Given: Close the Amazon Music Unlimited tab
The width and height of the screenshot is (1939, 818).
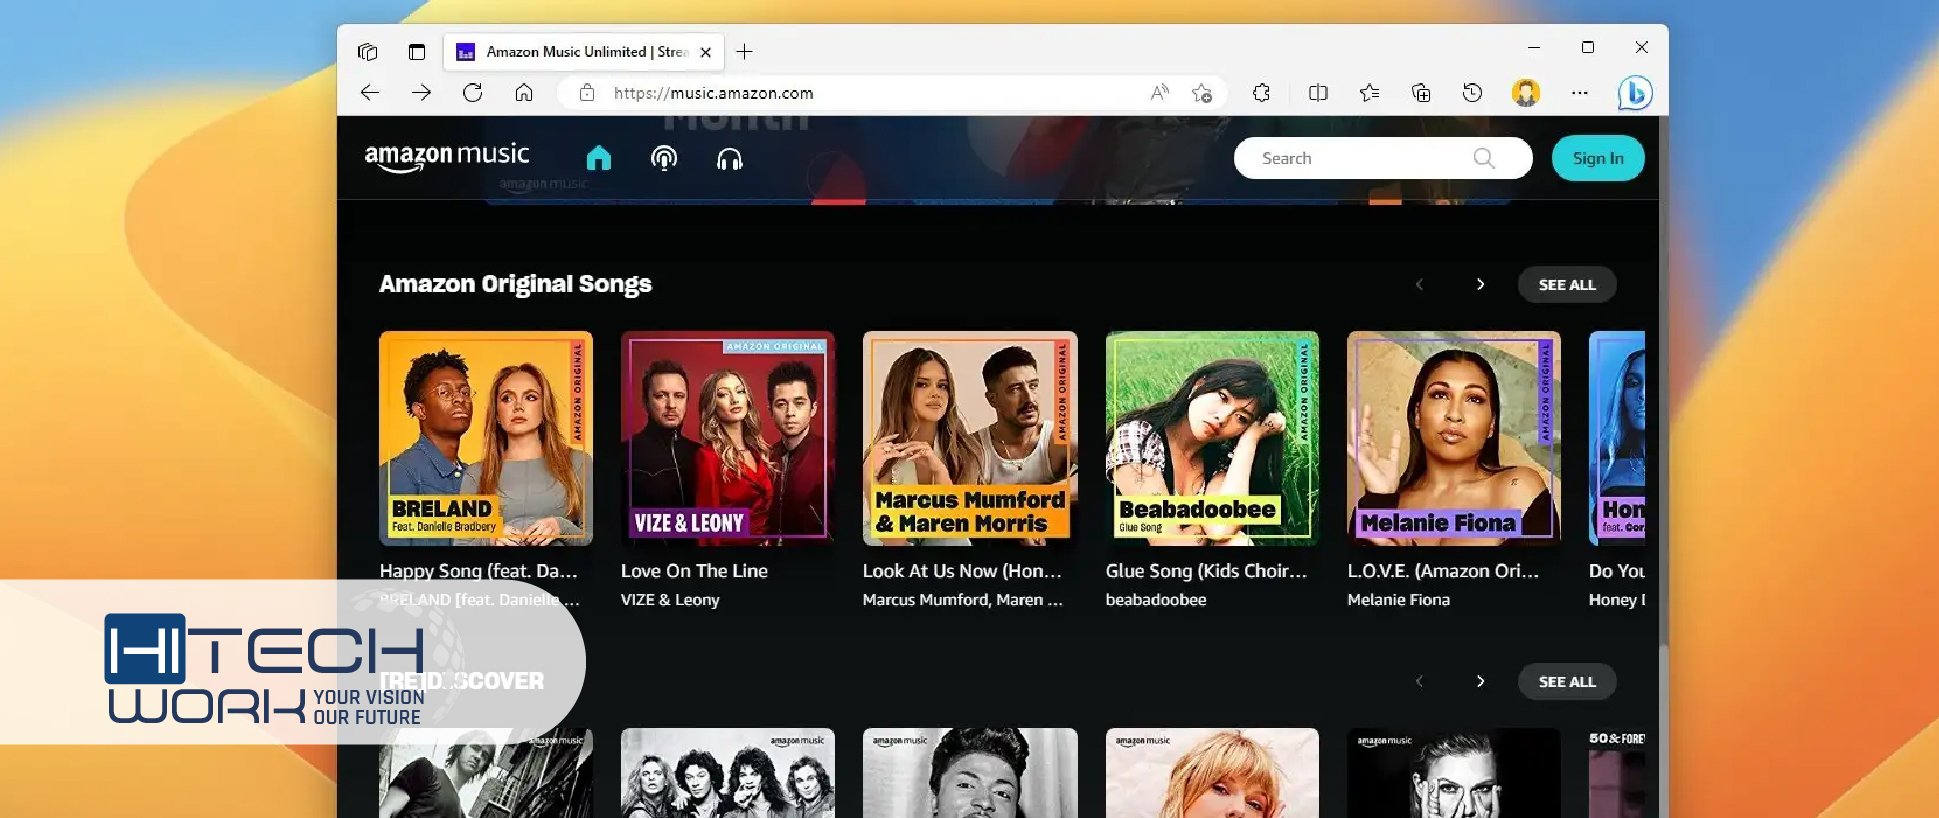Looking at the screenshot, I should point(706,52).
